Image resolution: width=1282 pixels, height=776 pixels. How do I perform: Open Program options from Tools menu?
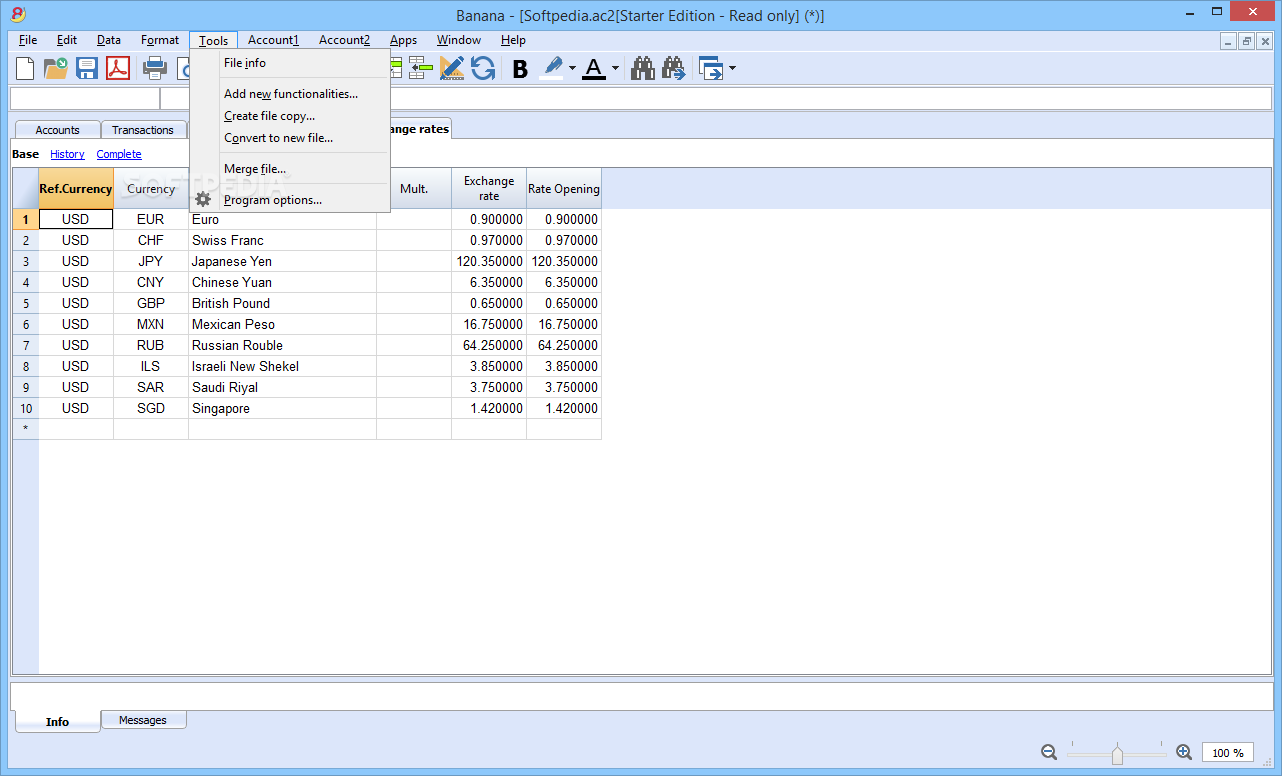pos(290,200)
